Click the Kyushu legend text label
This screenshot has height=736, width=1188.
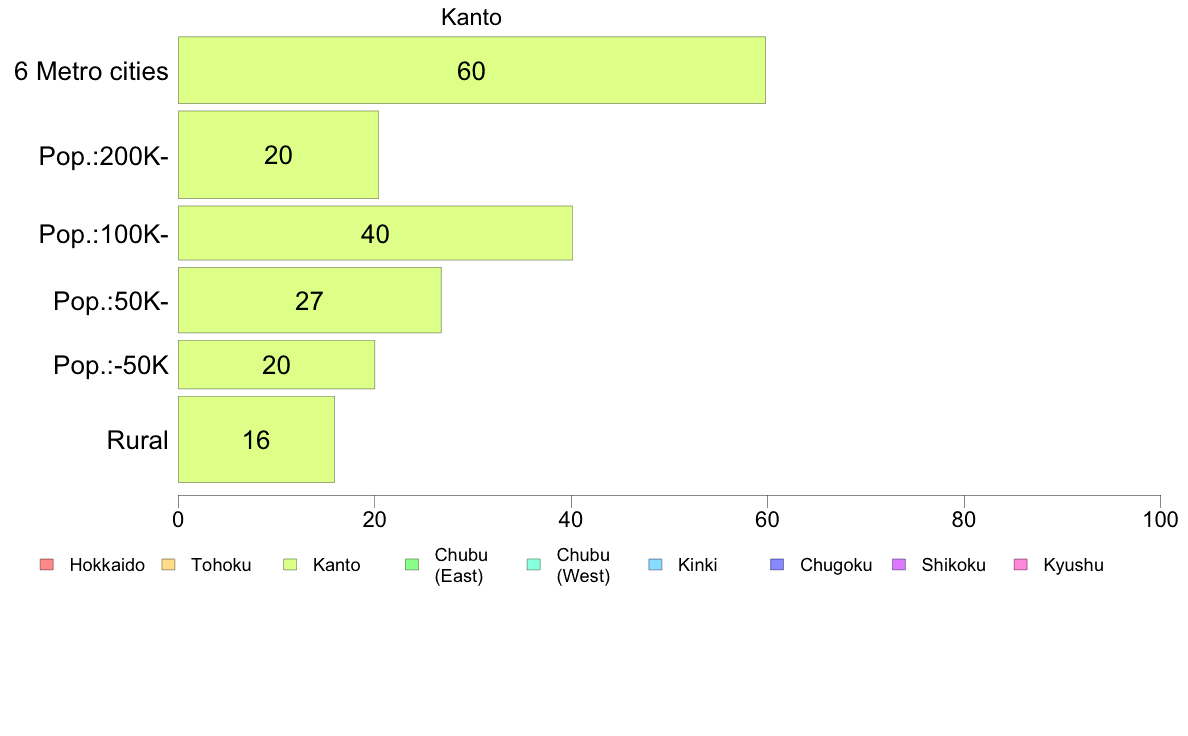pyautogui.click(x=1073, y=565)
